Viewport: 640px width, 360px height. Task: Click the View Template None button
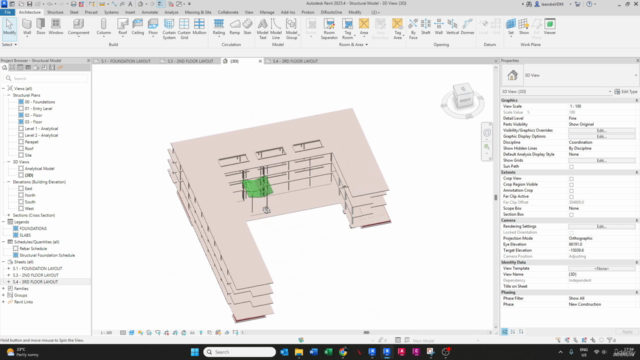[602, 269]
